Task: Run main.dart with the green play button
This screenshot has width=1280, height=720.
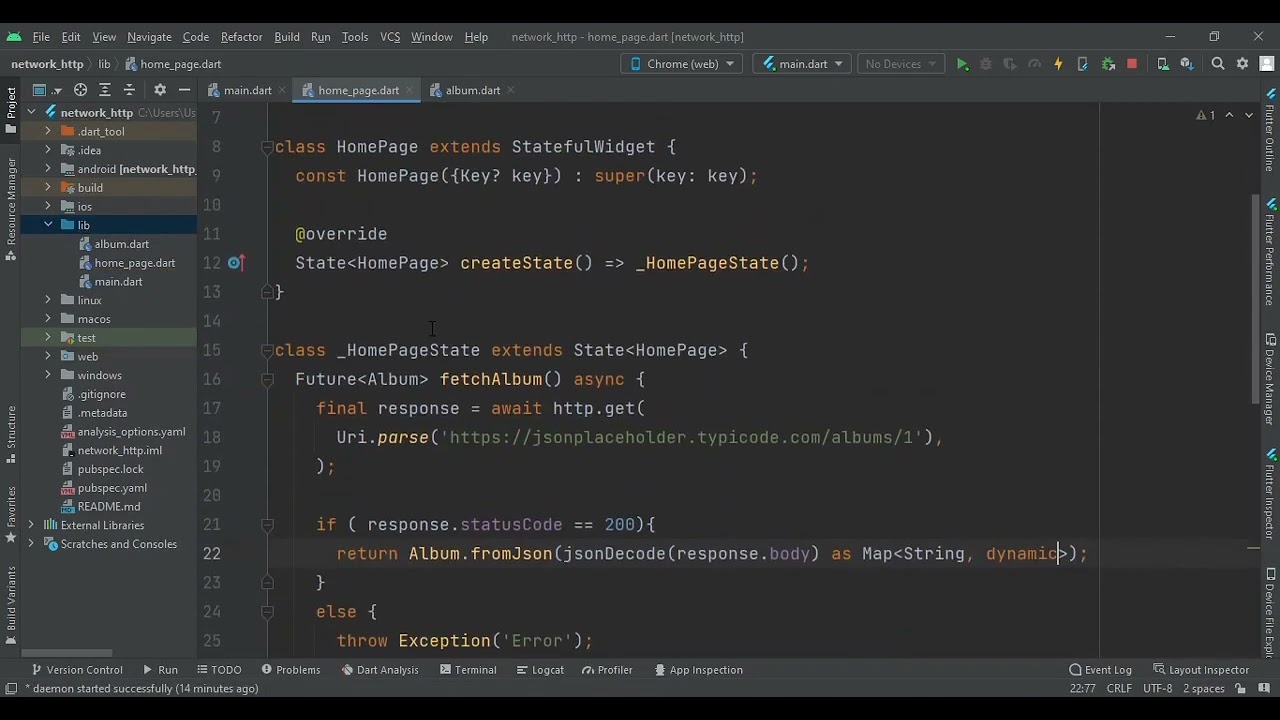Action: 962,64
